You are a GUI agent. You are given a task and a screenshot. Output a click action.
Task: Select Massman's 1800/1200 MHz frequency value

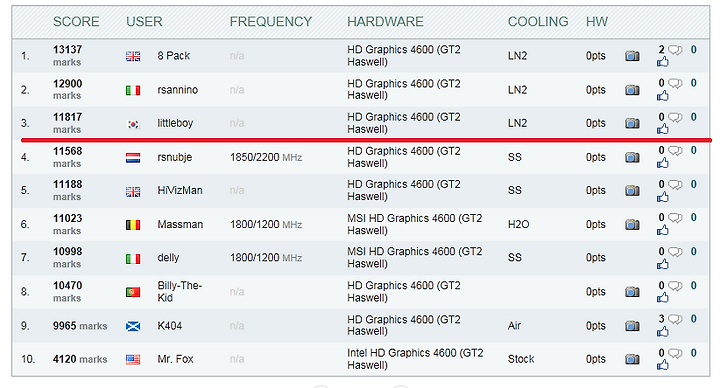266,225
